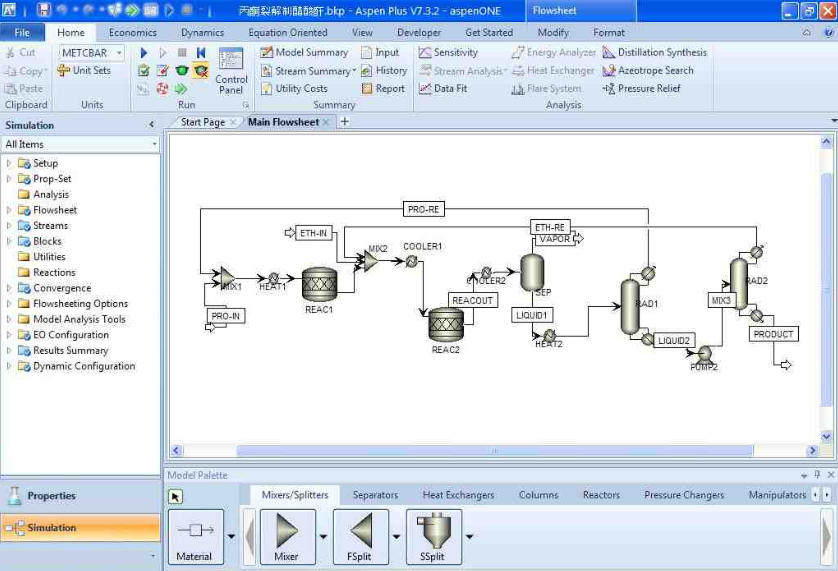Click the horizontal flowsheet scrollbar
The width and height of the screenshot is (838, 571).
[494, 451]
